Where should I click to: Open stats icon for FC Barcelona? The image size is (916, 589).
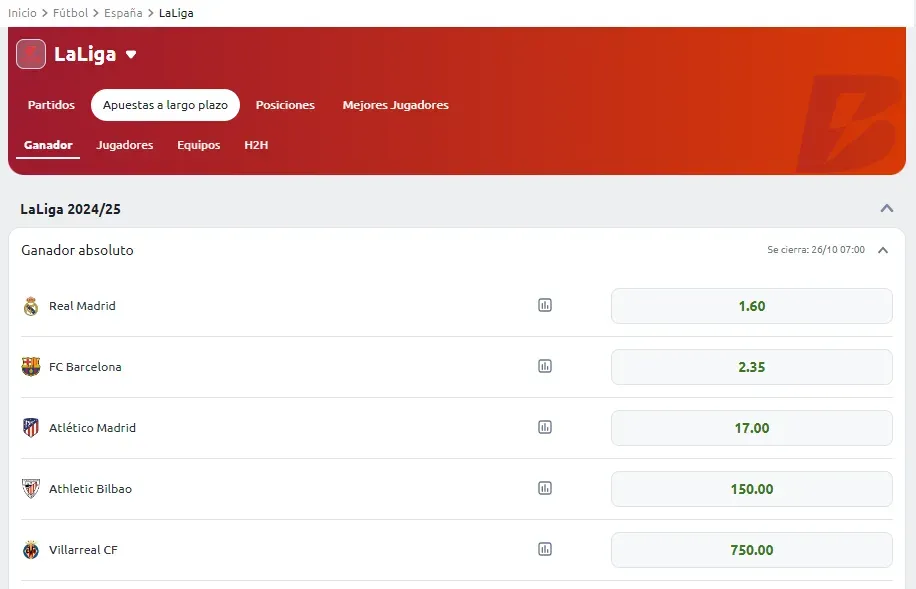(544, 366)
